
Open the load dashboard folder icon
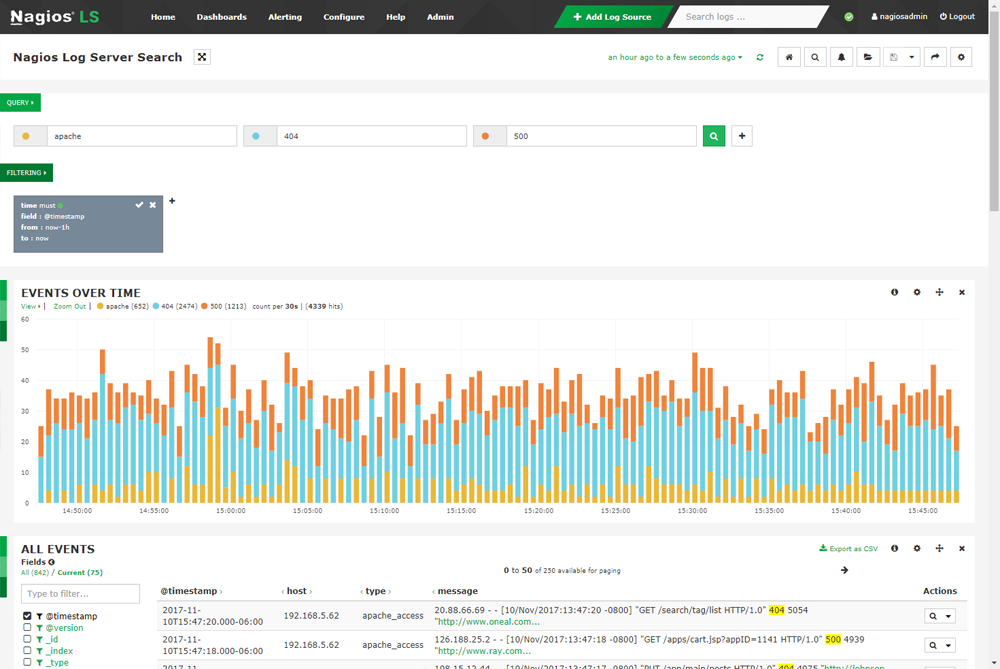(x=868, y=58)
